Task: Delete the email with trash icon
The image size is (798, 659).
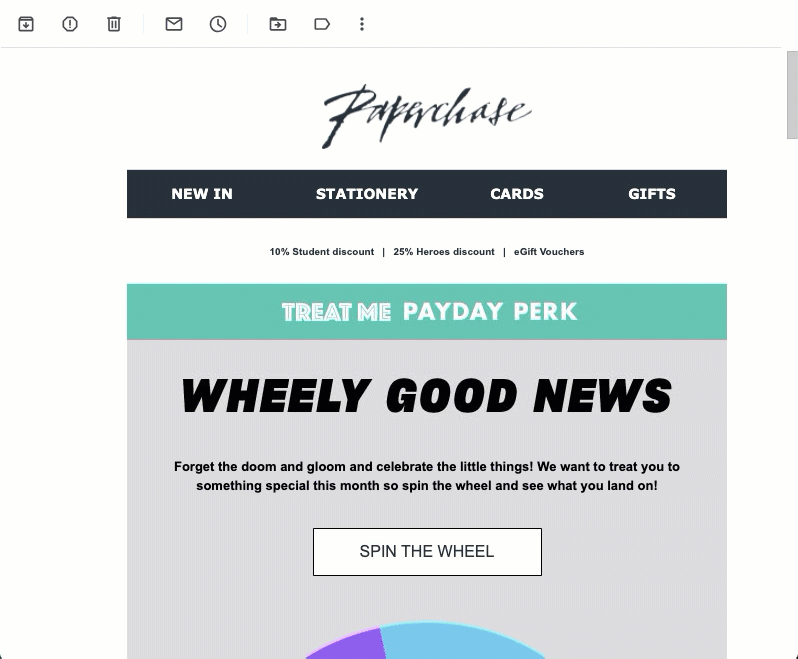Action: [114, 24]
